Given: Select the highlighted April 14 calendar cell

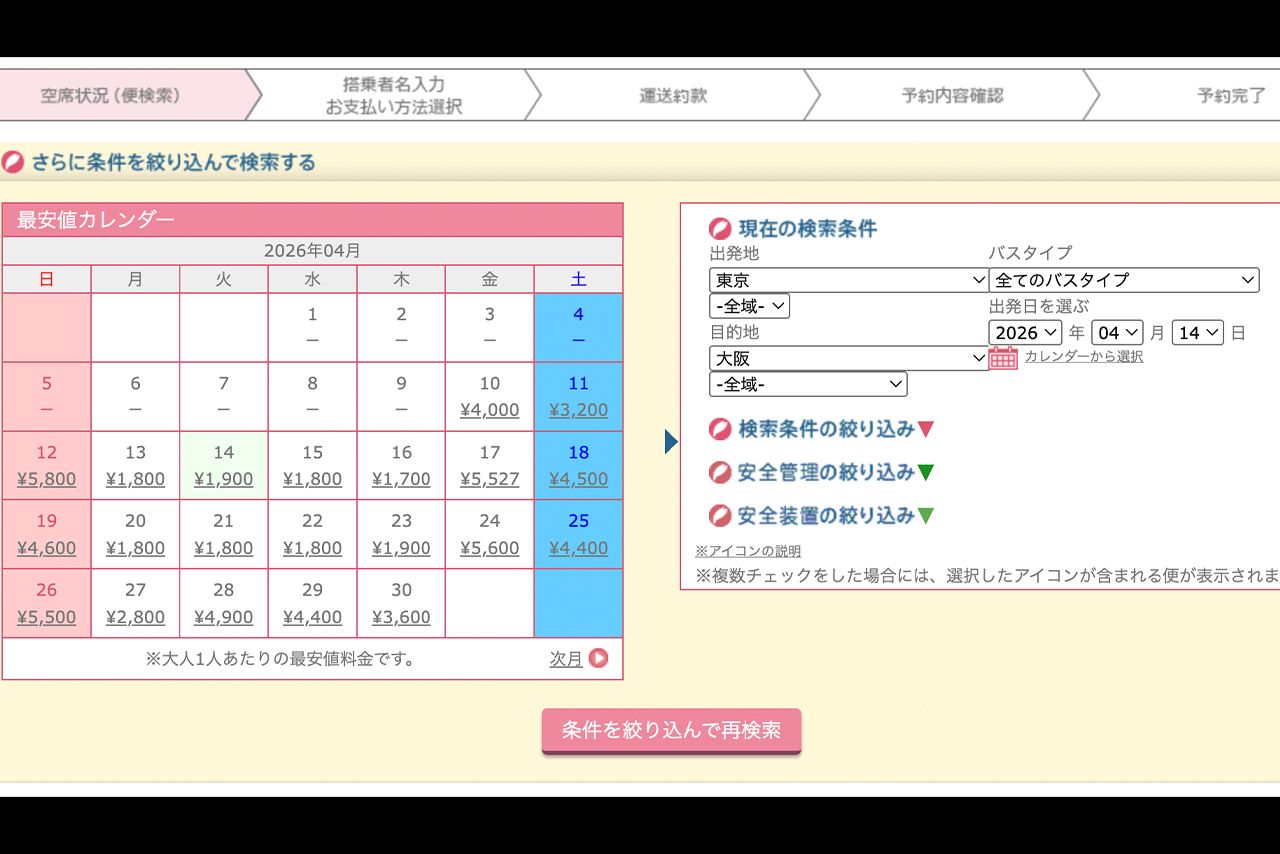Looking at the screenshot, I should click(224, 466).
